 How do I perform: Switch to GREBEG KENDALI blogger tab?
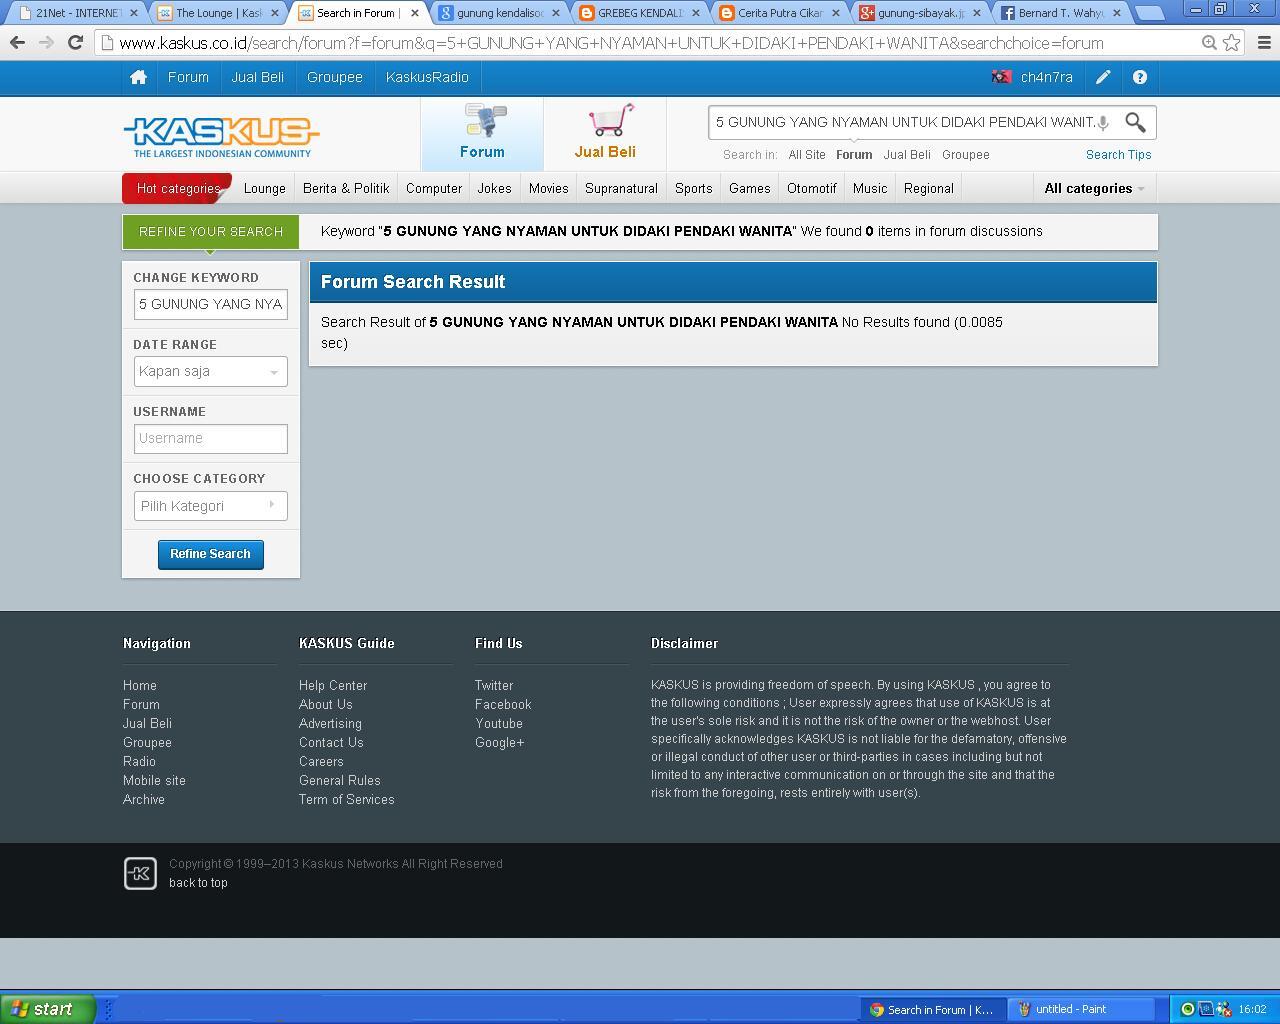(x=640, y=13)
